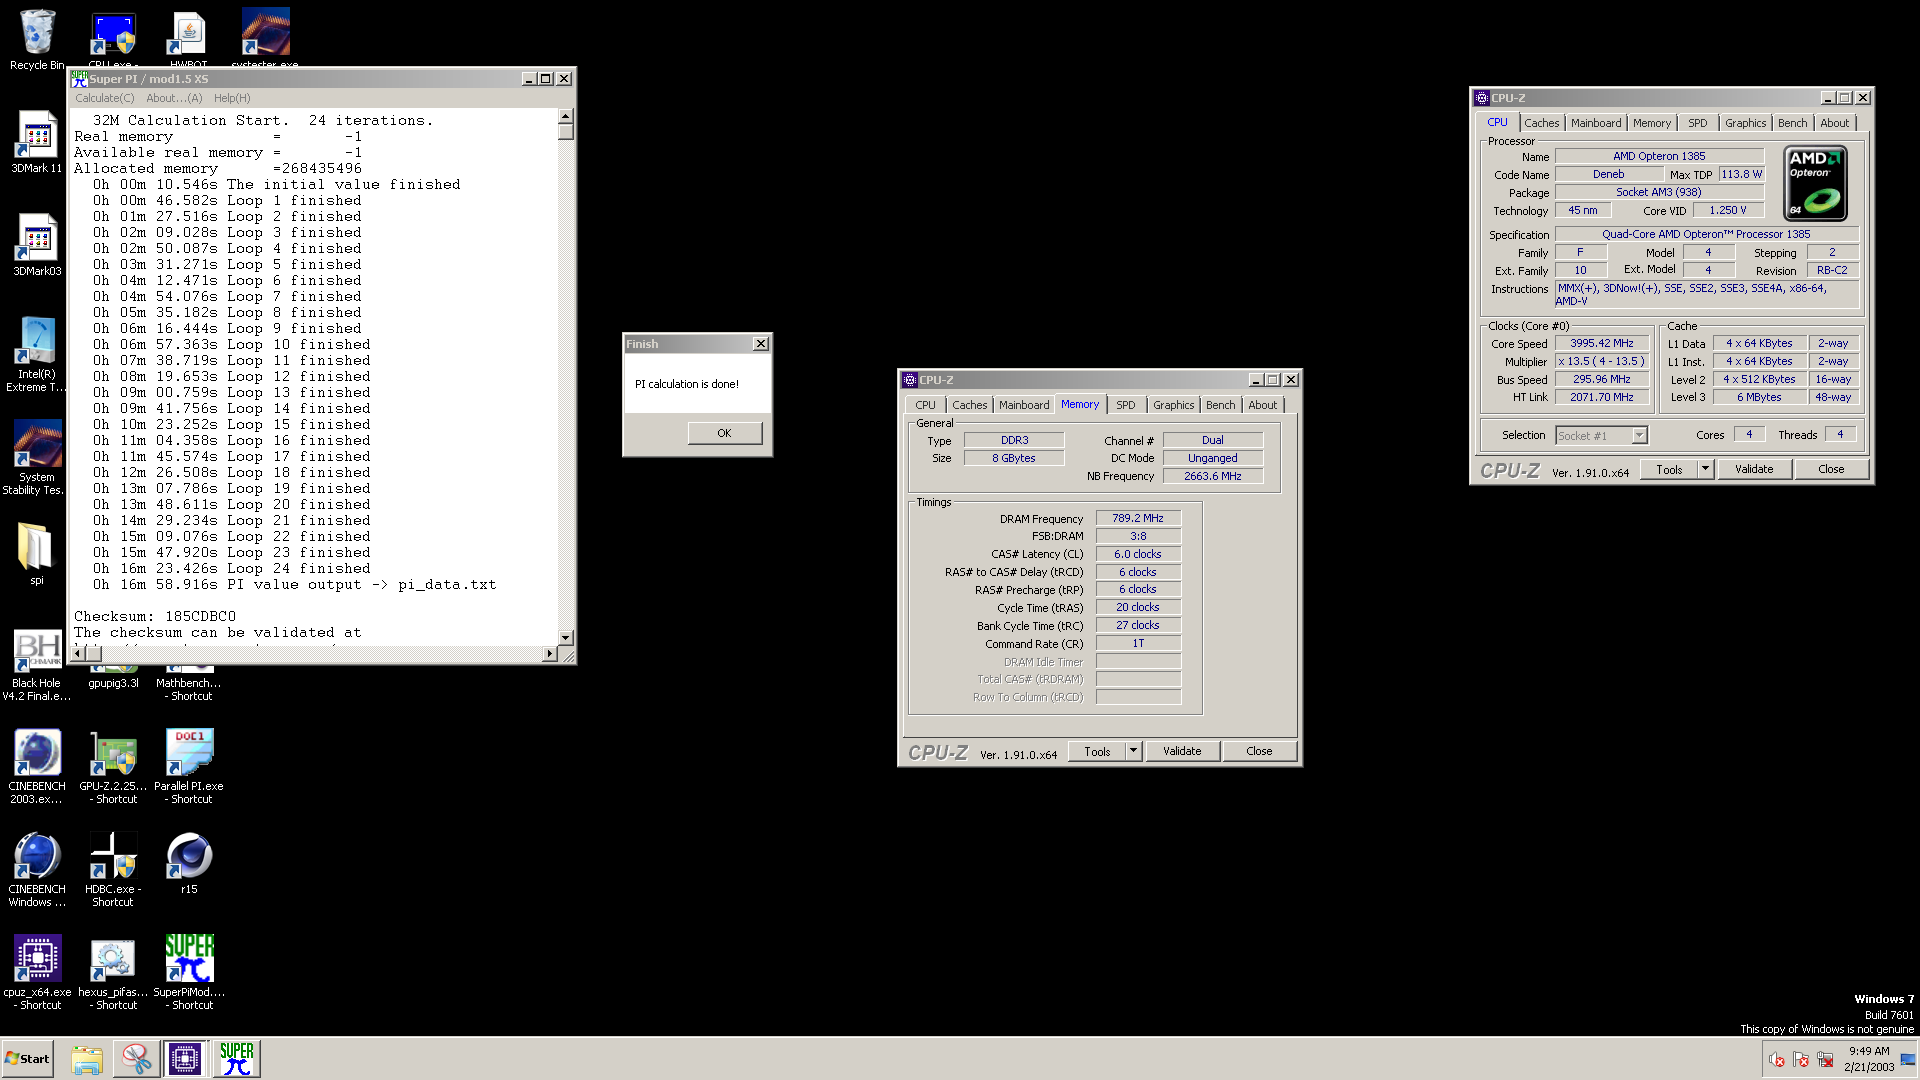Open About...(A) menu in Super PI
Image resolution: width=1920 pixels, height=1080 pixels.
click(x=174, y=98)
